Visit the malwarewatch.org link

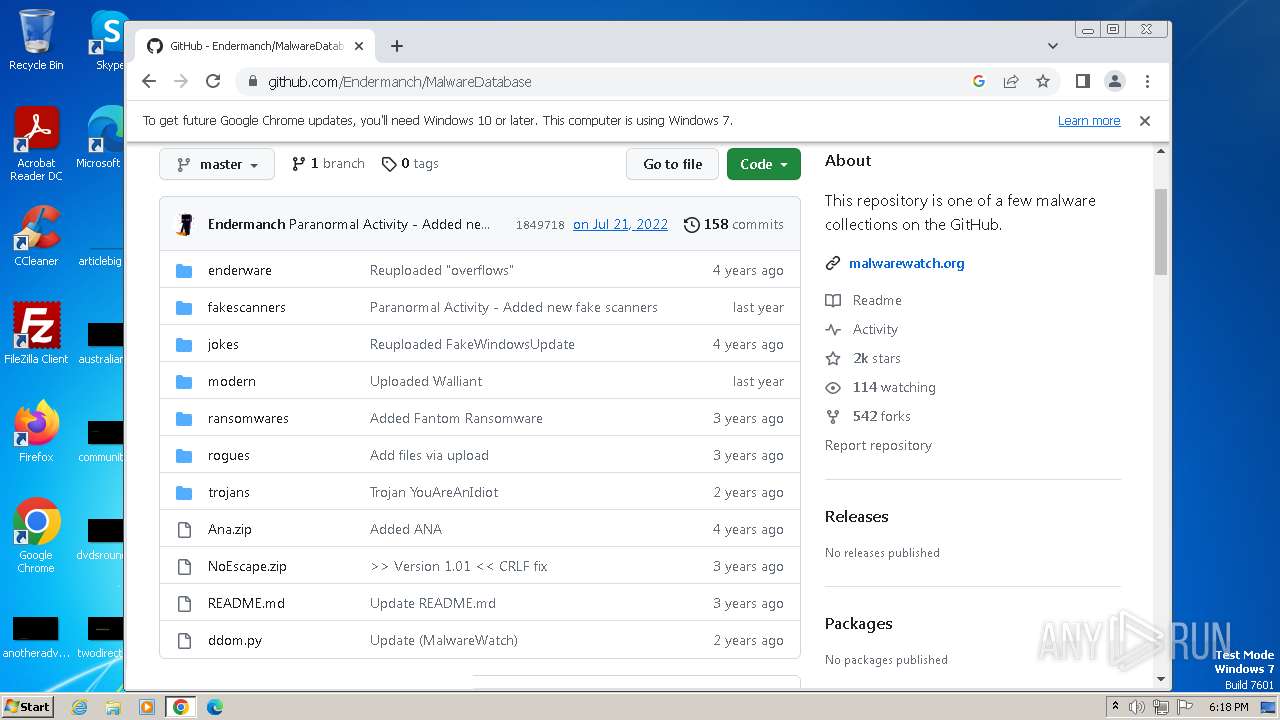click(906, 263)
